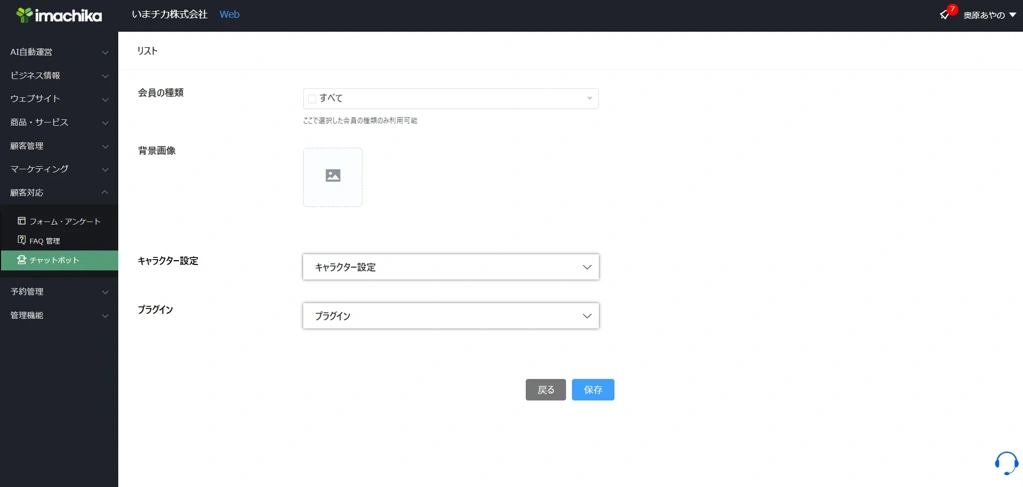Click the 保存 button

coord(593,390)
